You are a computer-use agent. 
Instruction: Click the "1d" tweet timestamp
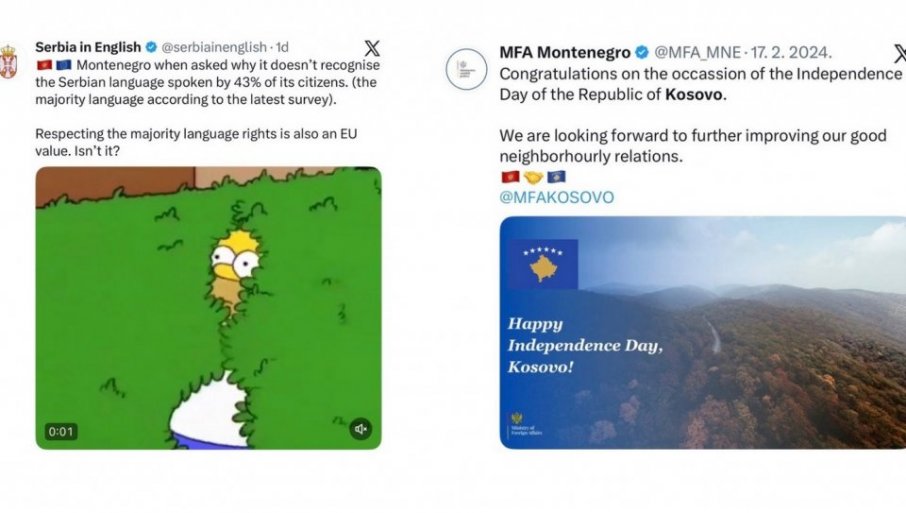click(282, 47)
